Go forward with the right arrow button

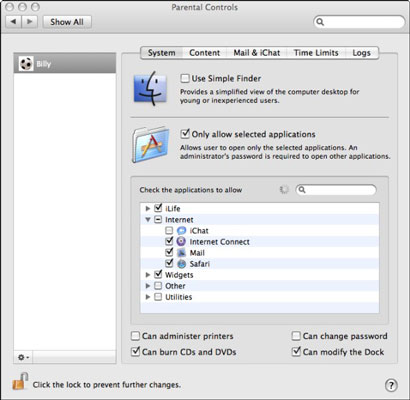coord(30,22)
